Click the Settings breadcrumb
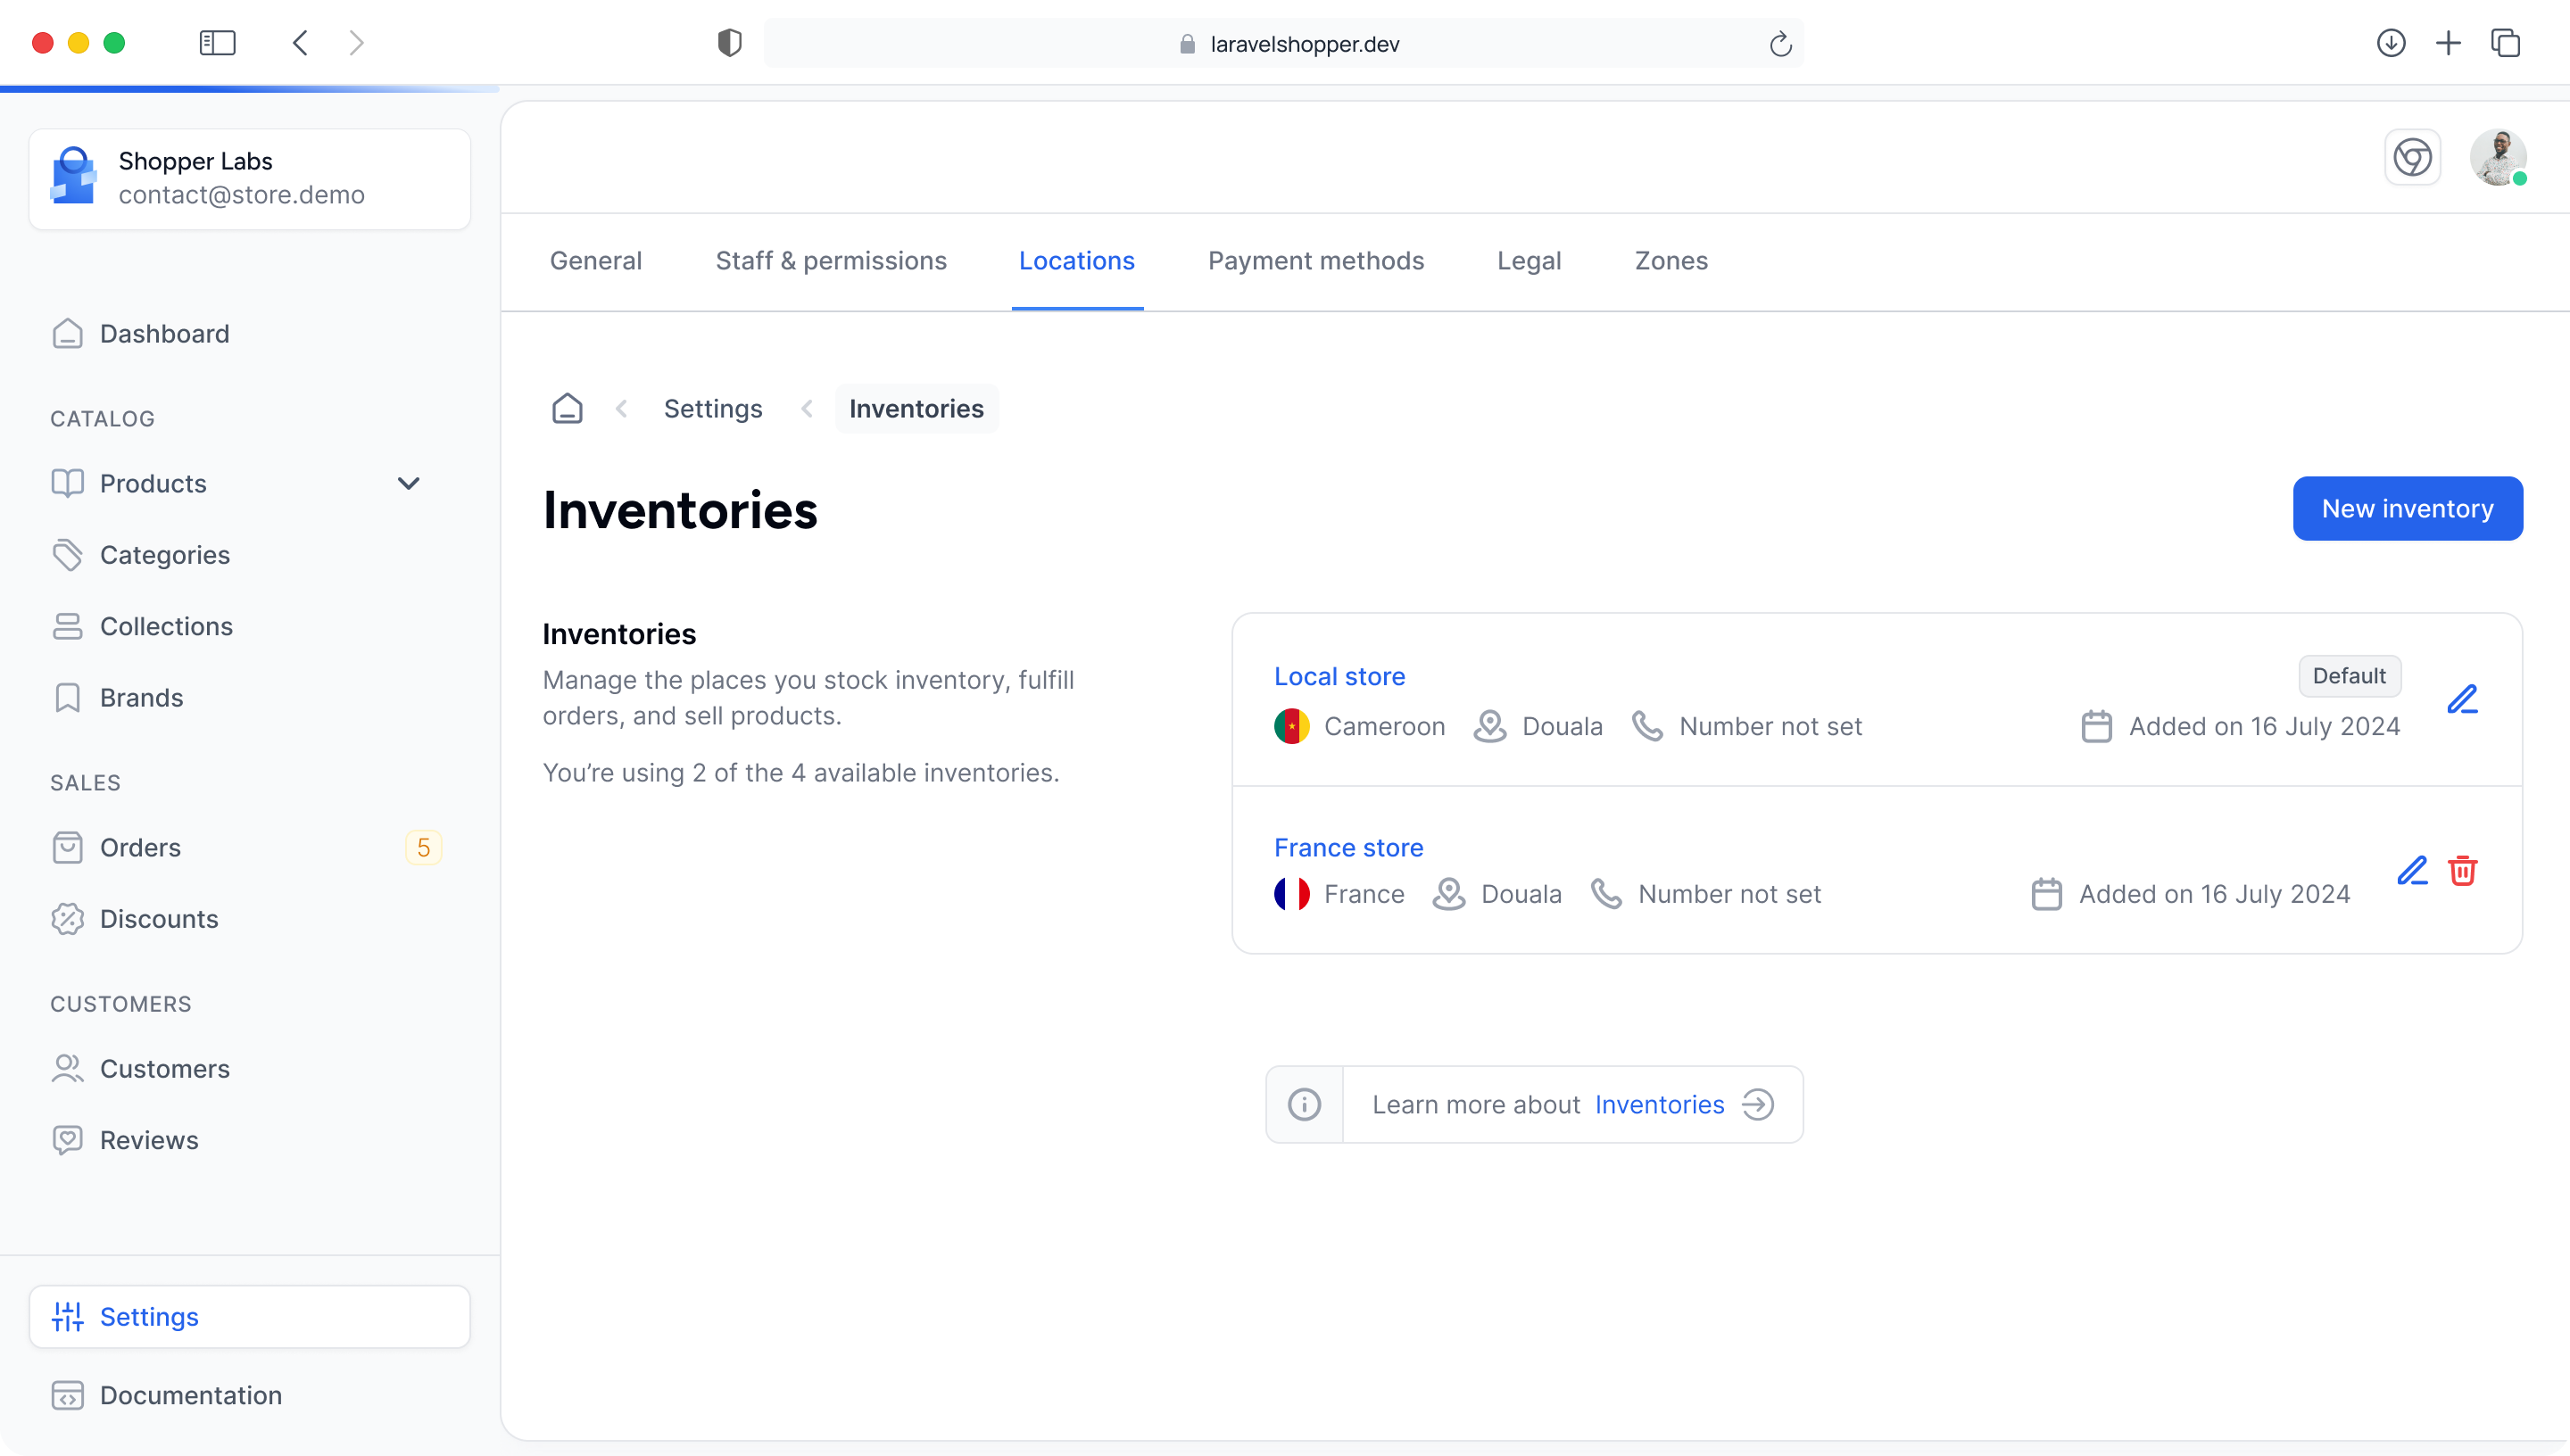Screen dimensions: 2570x1456 point(712,409)
